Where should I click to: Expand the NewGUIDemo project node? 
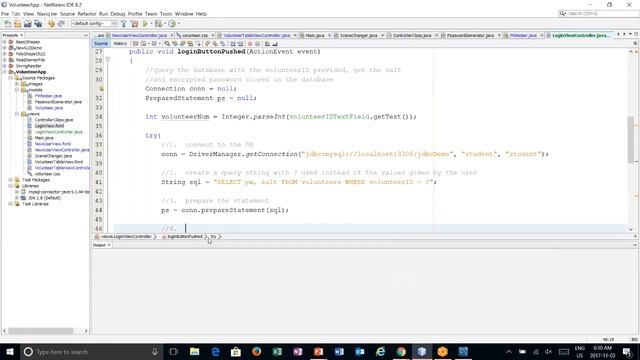pyautogui.click(x=4, y=48)
